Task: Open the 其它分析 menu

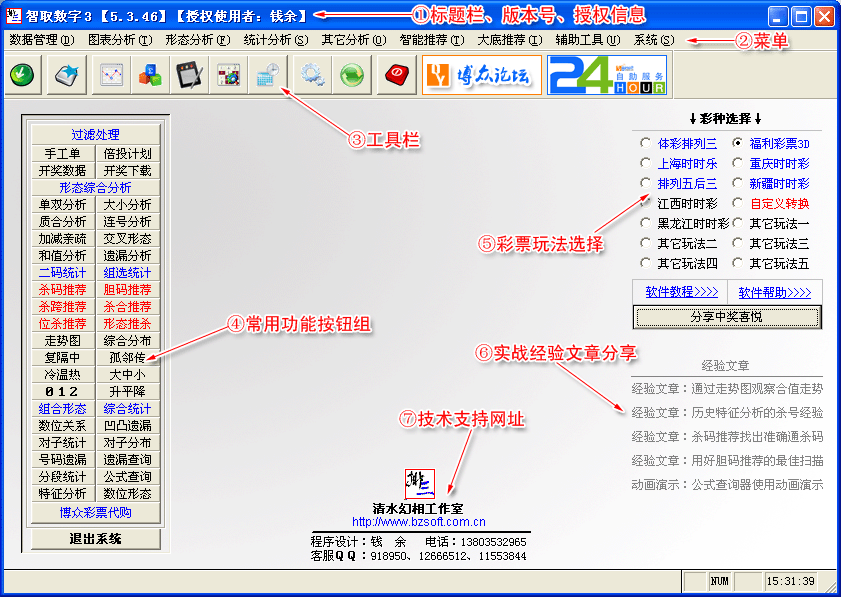Action: coord(354,40)
